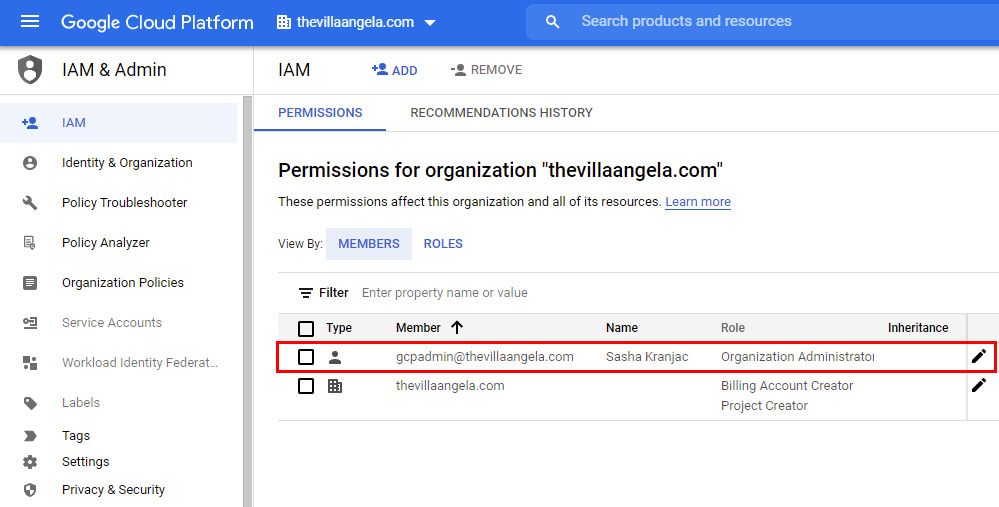
Task: View permissions by MEMBERS
Action: [x=369, y=244]
